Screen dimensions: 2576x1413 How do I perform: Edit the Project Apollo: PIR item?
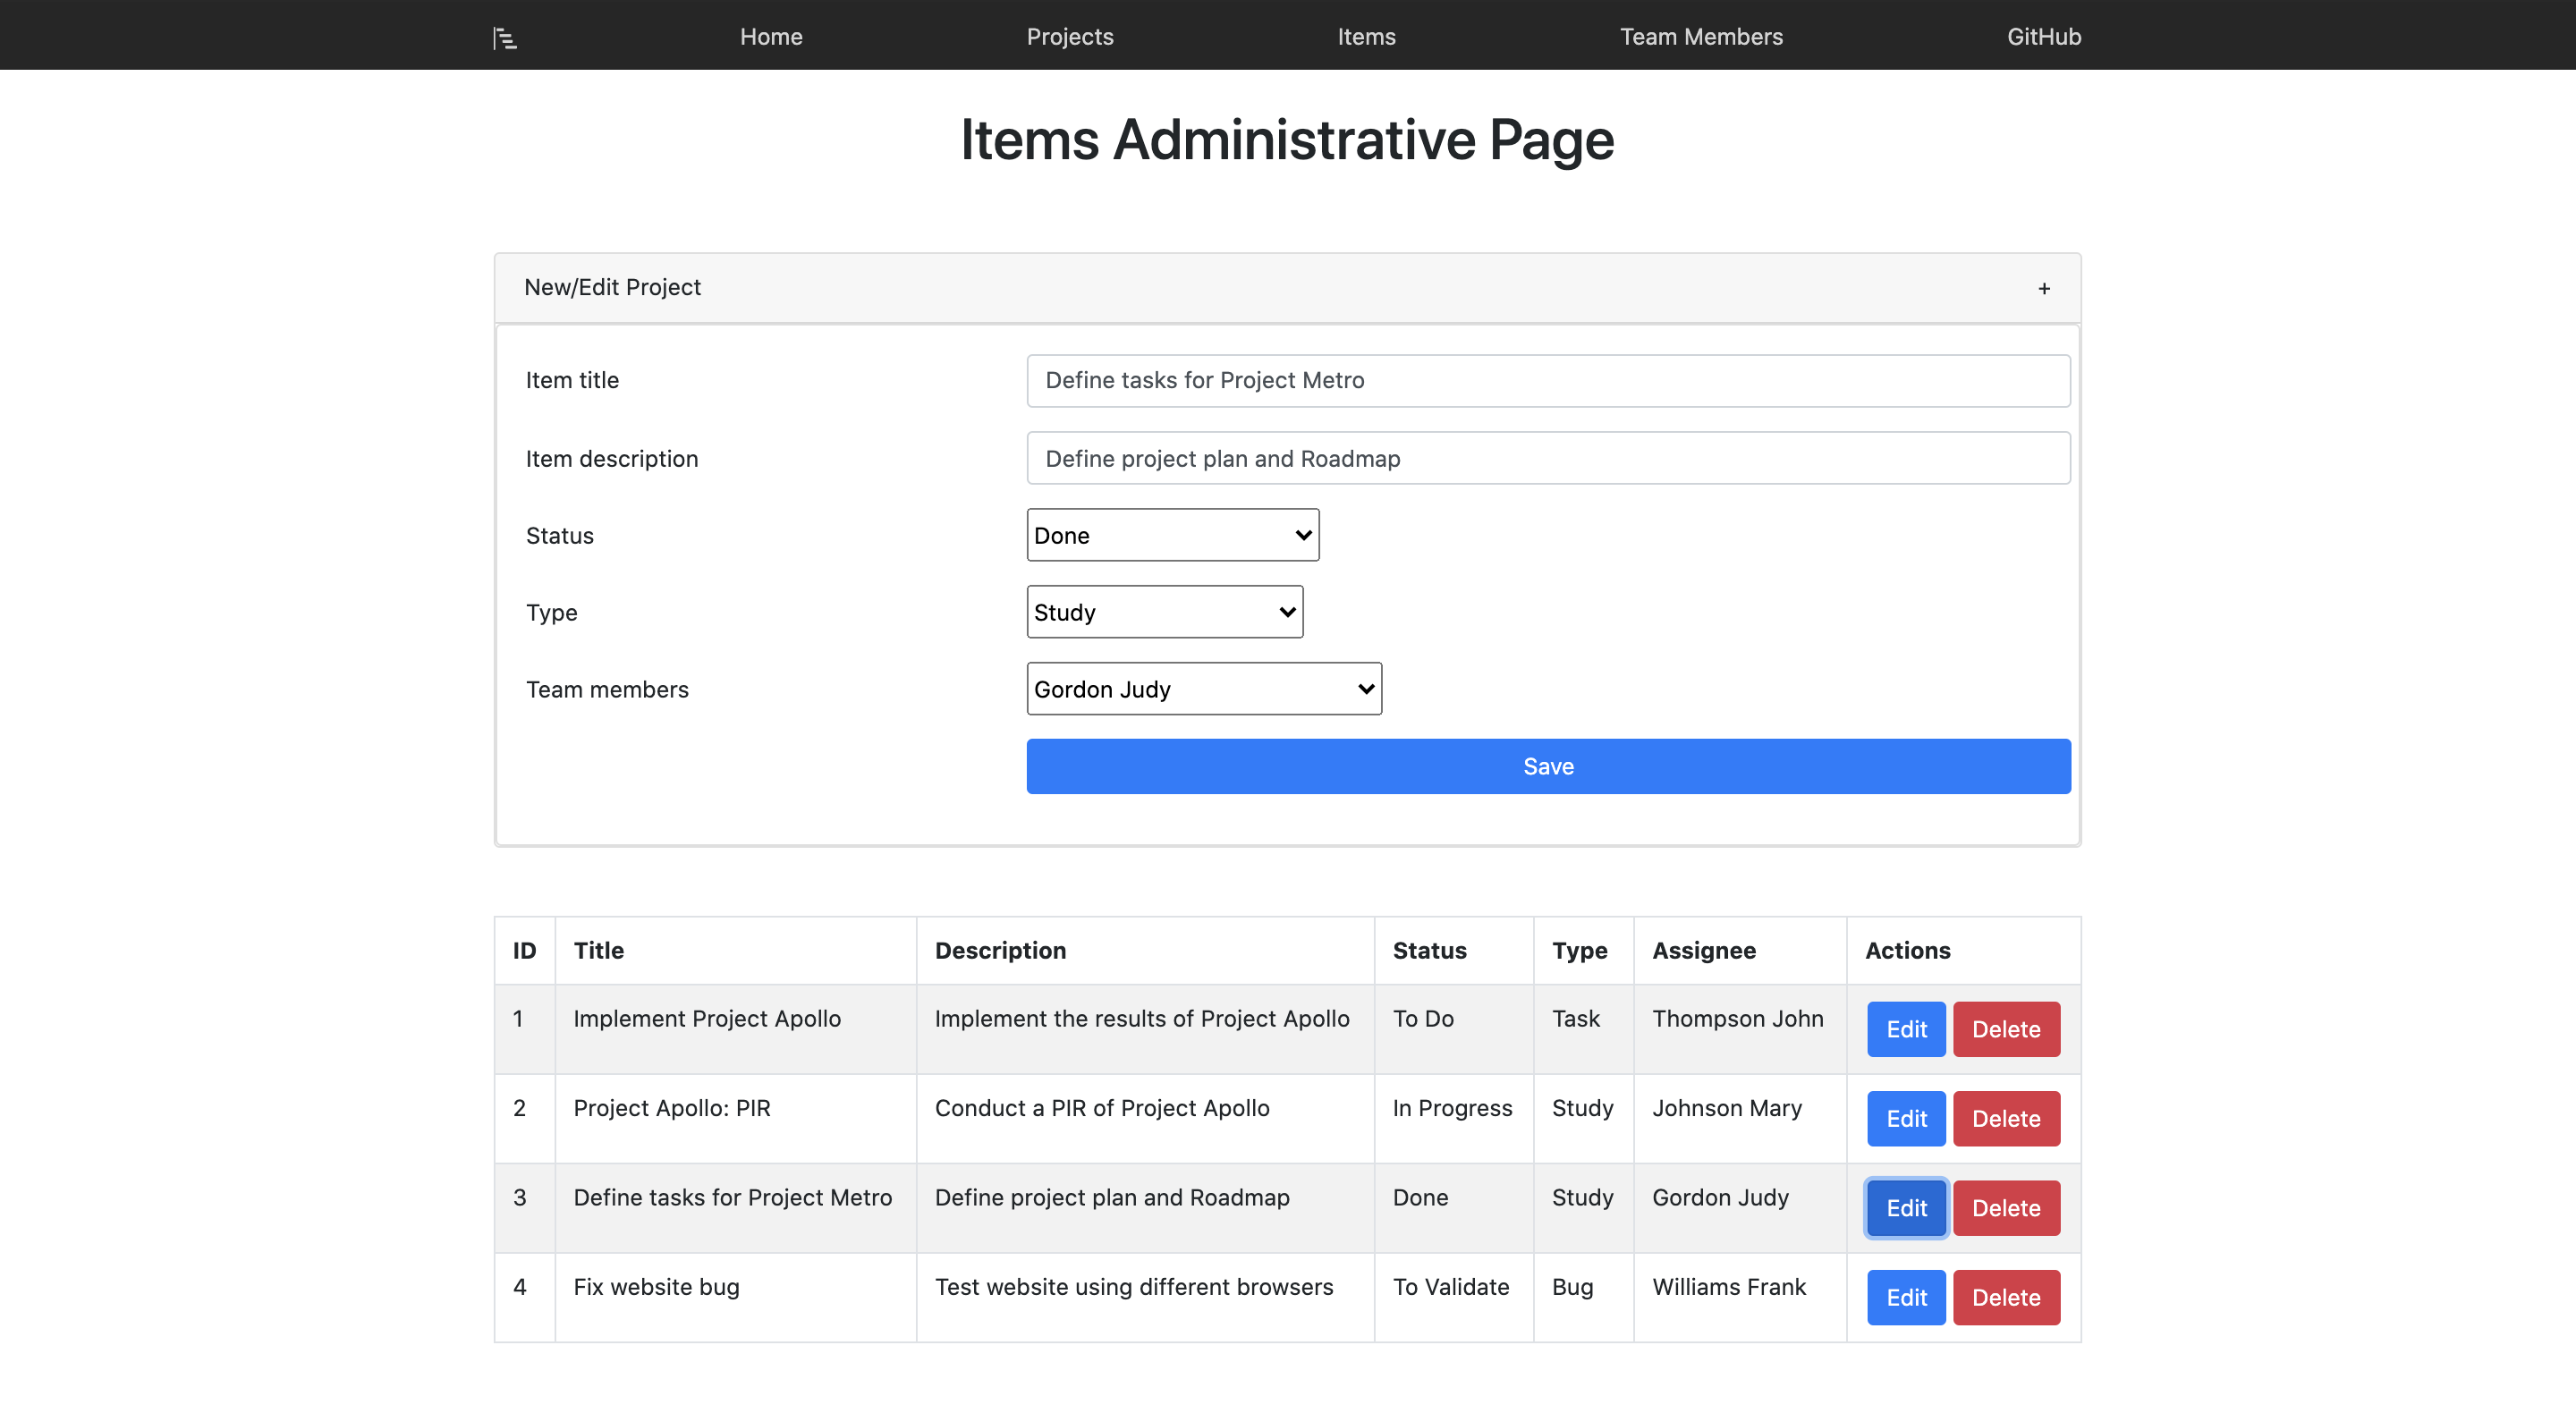pos(1905,1118)
